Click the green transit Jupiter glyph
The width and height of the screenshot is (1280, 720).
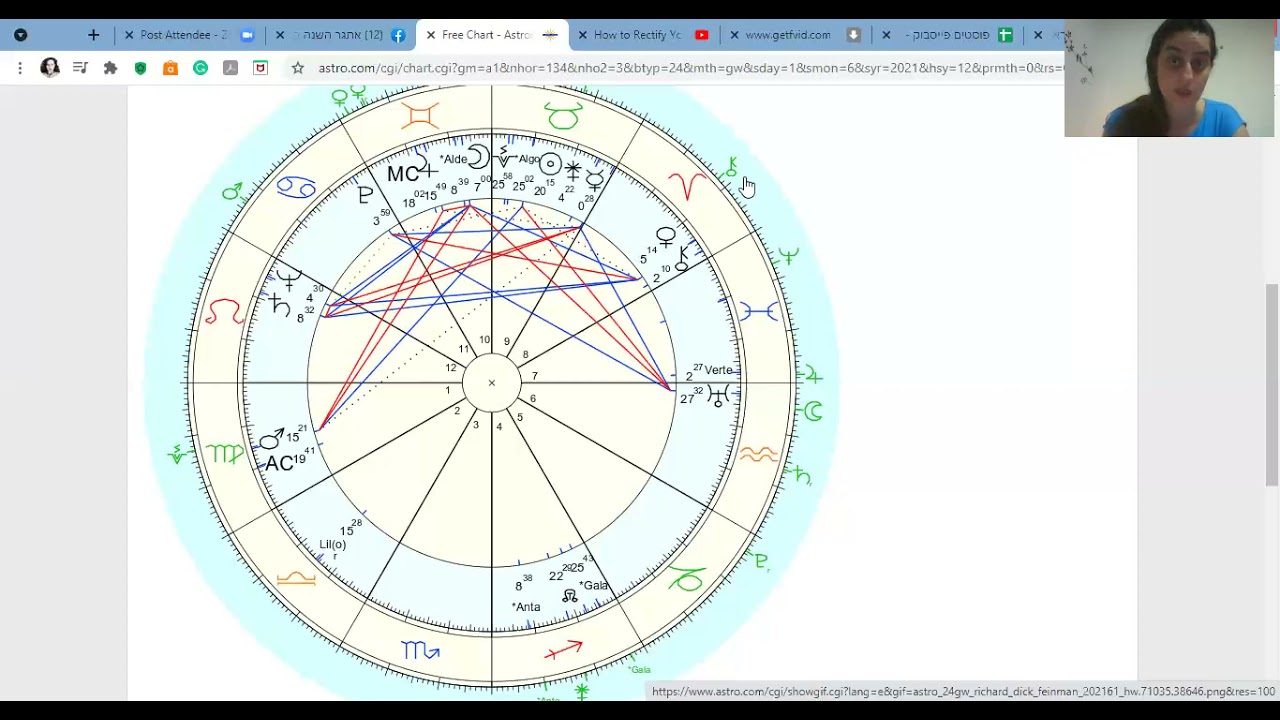click(x=812, y=375)
